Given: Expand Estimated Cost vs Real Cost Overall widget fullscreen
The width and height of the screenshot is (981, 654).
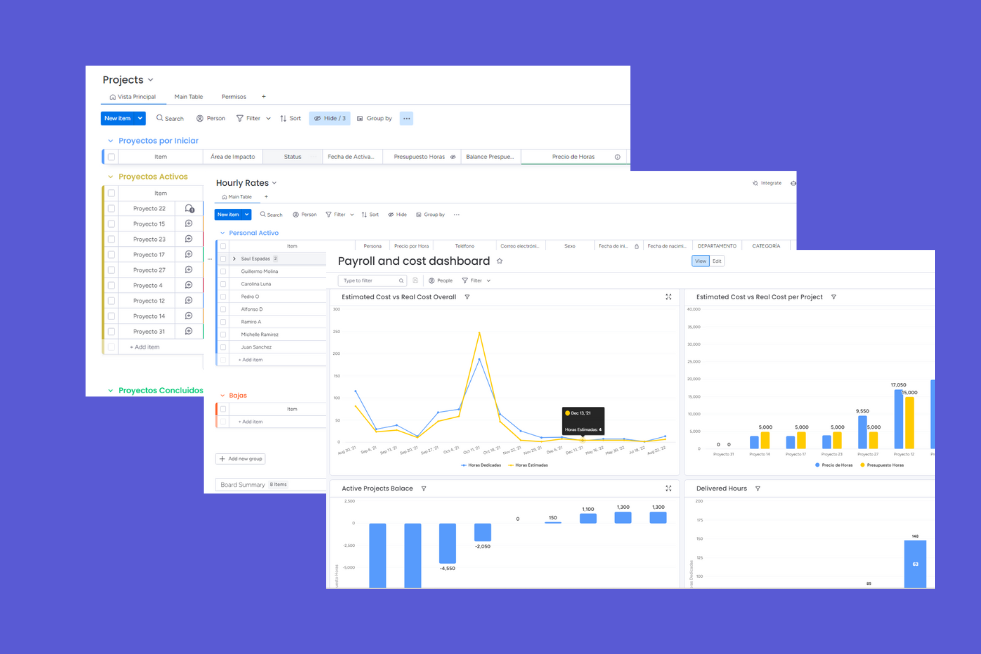Looking at the screenshot, I should (x=668, y=296).
